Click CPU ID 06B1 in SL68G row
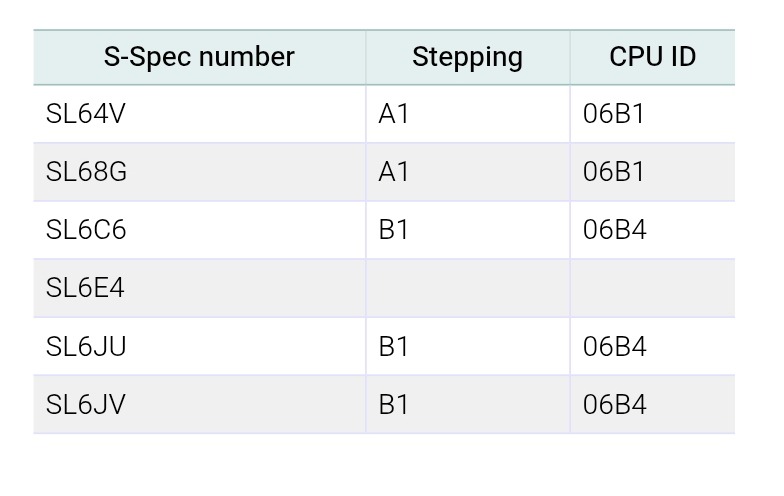This screenshot has width=784, height=496. pyautogui.click(x=614, y=172)
